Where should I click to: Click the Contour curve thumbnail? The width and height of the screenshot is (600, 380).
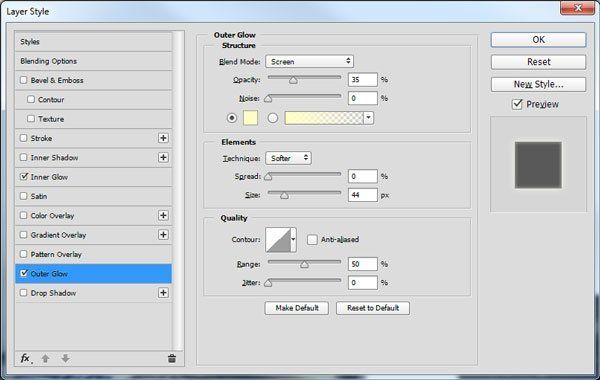[278, 240]
